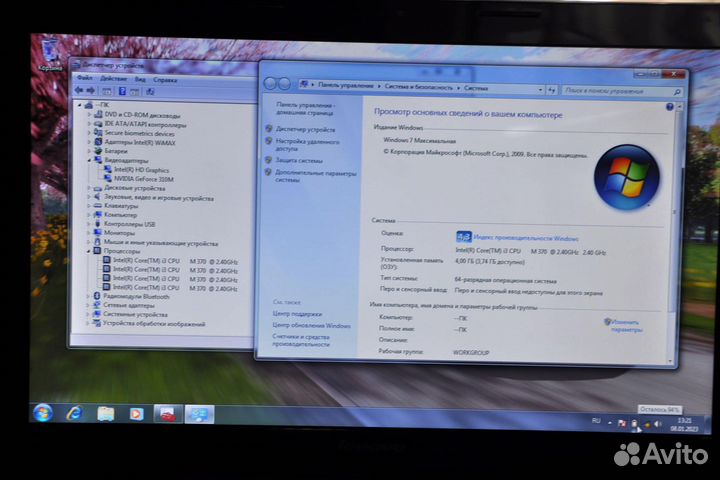Open the address bar history dropdown arrow
The width and height of the screenshot is (720, 480).
pos(540,90)
